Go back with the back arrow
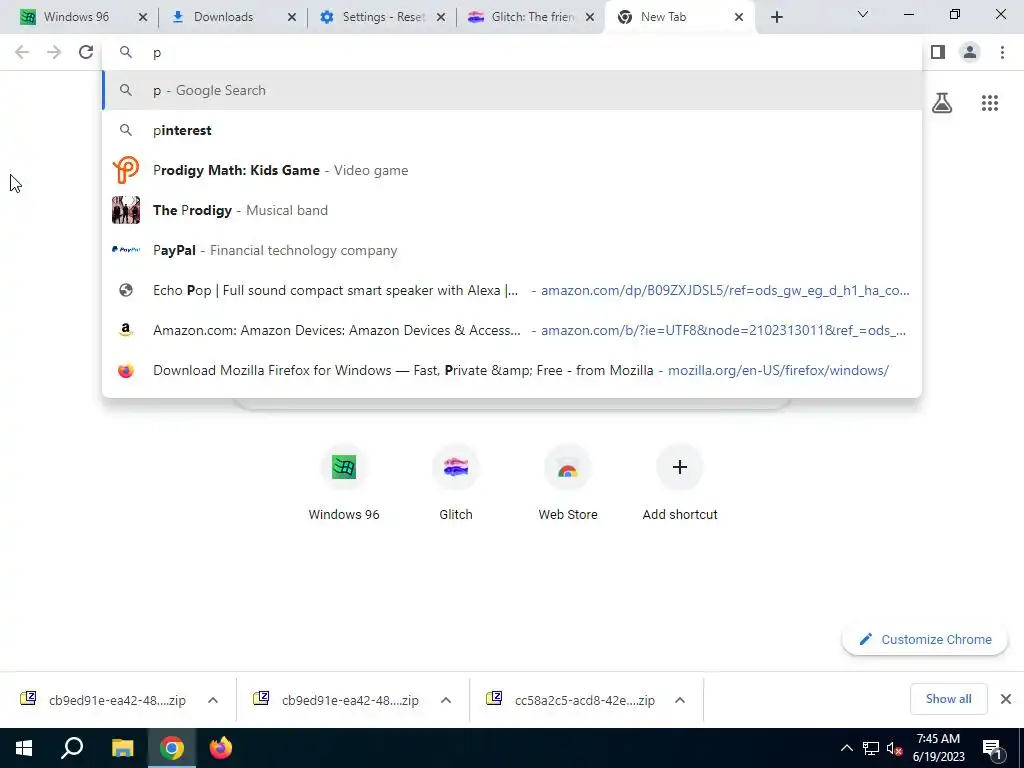 pos(22,52)
